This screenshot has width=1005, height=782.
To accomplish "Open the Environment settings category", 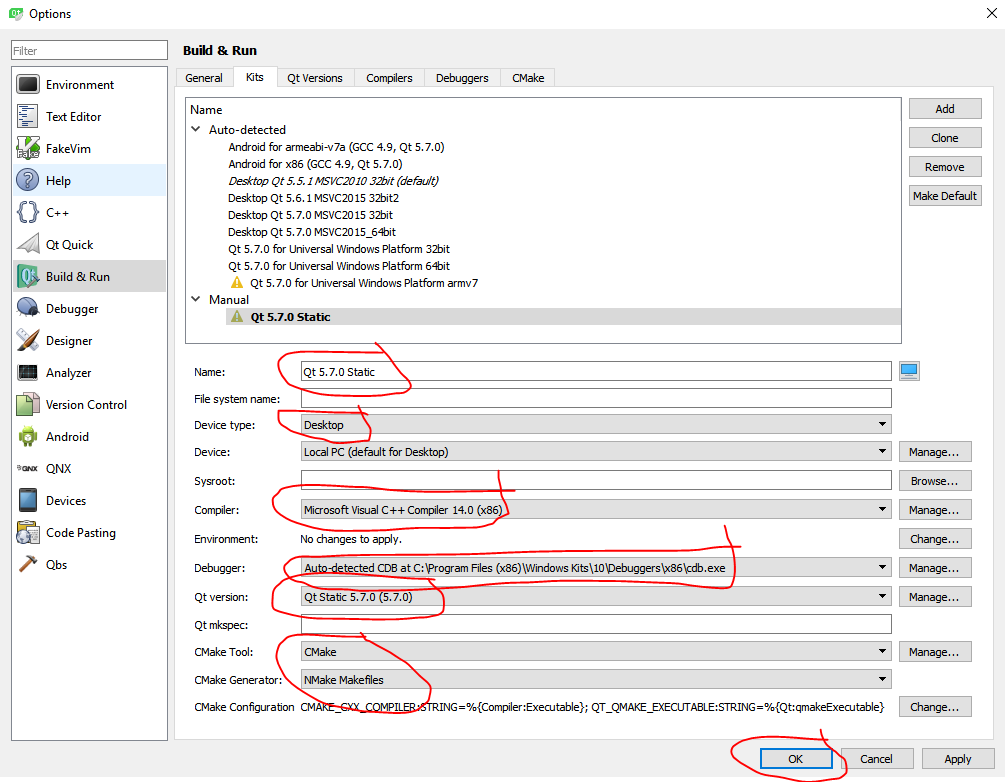I will tap(89, 85).
